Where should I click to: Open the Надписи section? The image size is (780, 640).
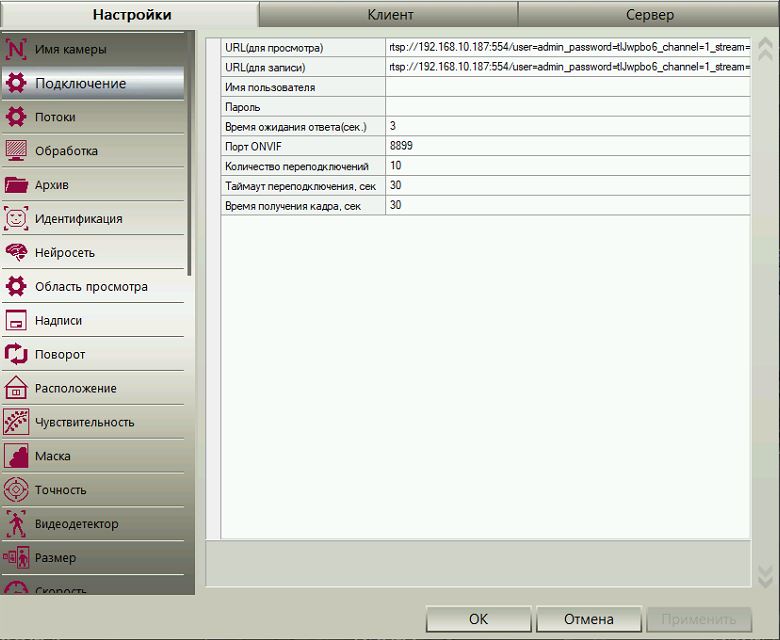tap(93, 320)
